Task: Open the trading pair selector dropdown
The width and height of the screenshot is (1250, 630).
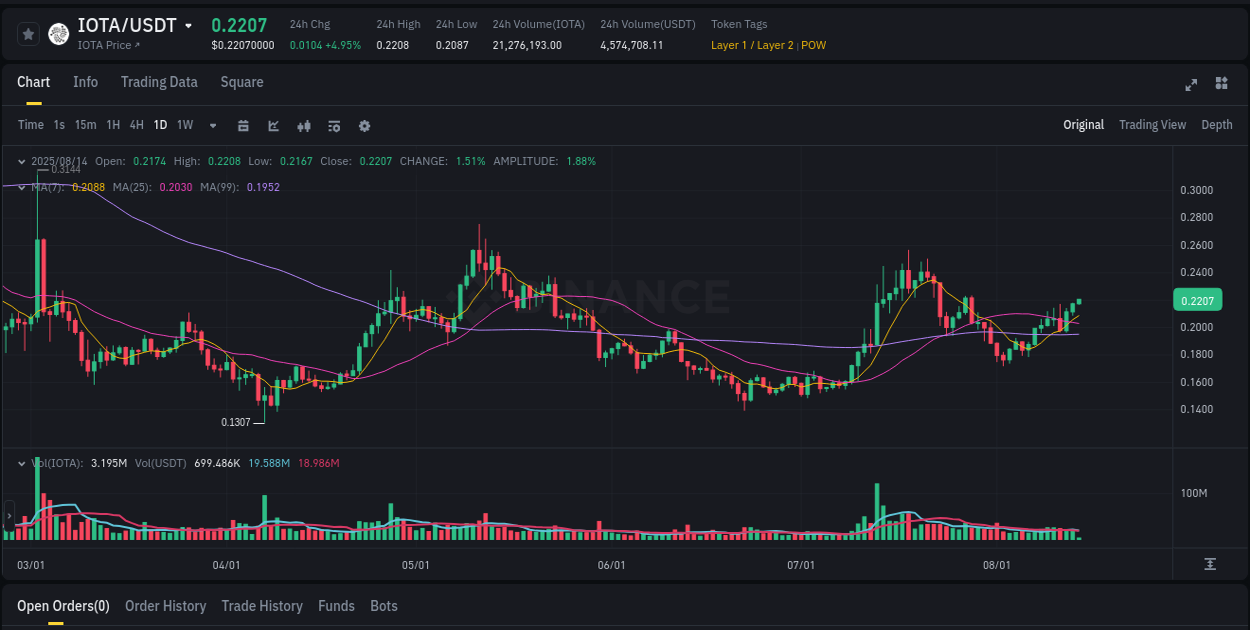Action: coord(188,25)
